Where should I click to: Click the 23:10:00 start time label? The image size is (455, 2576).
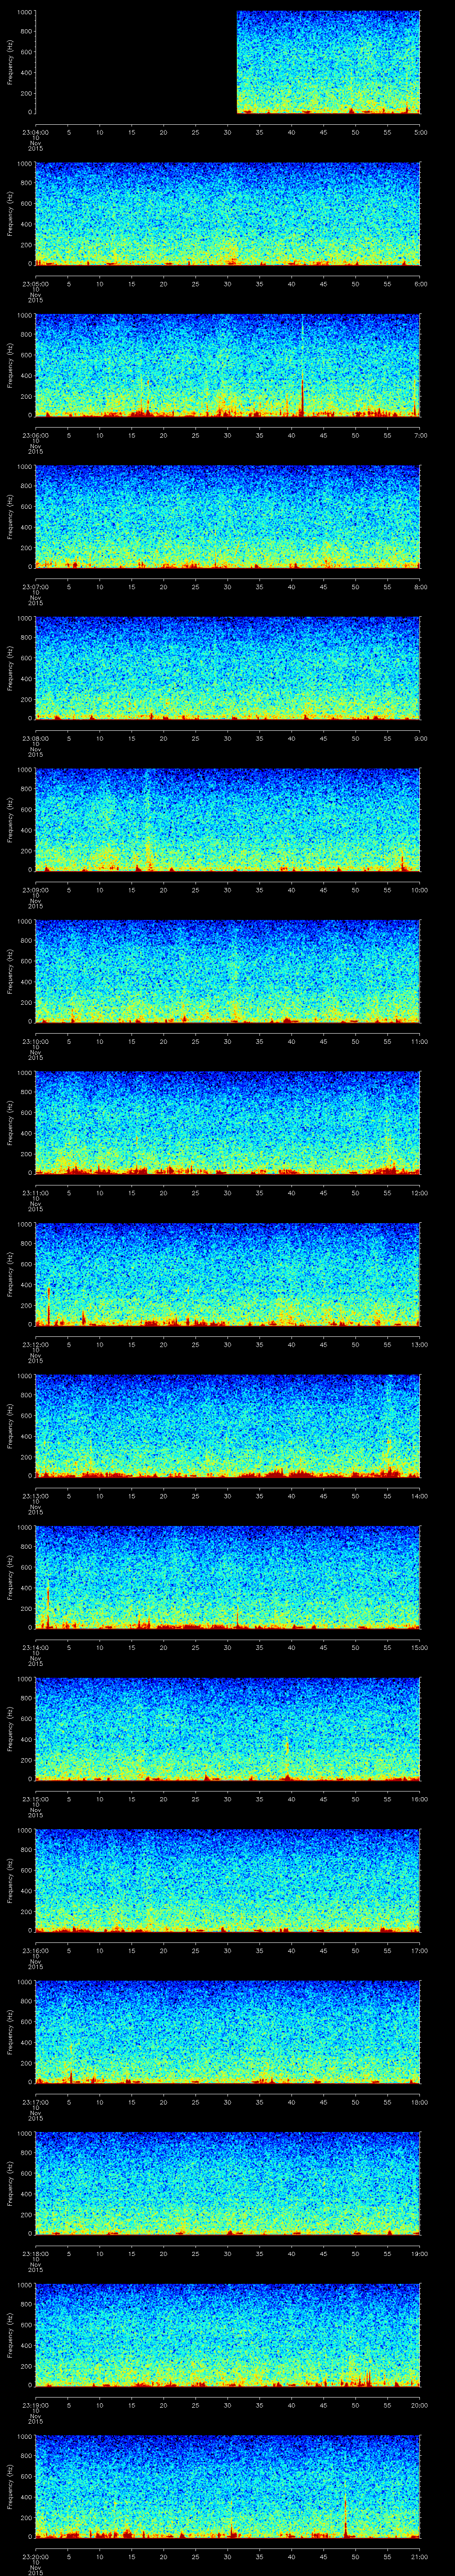click(35, 1041)
